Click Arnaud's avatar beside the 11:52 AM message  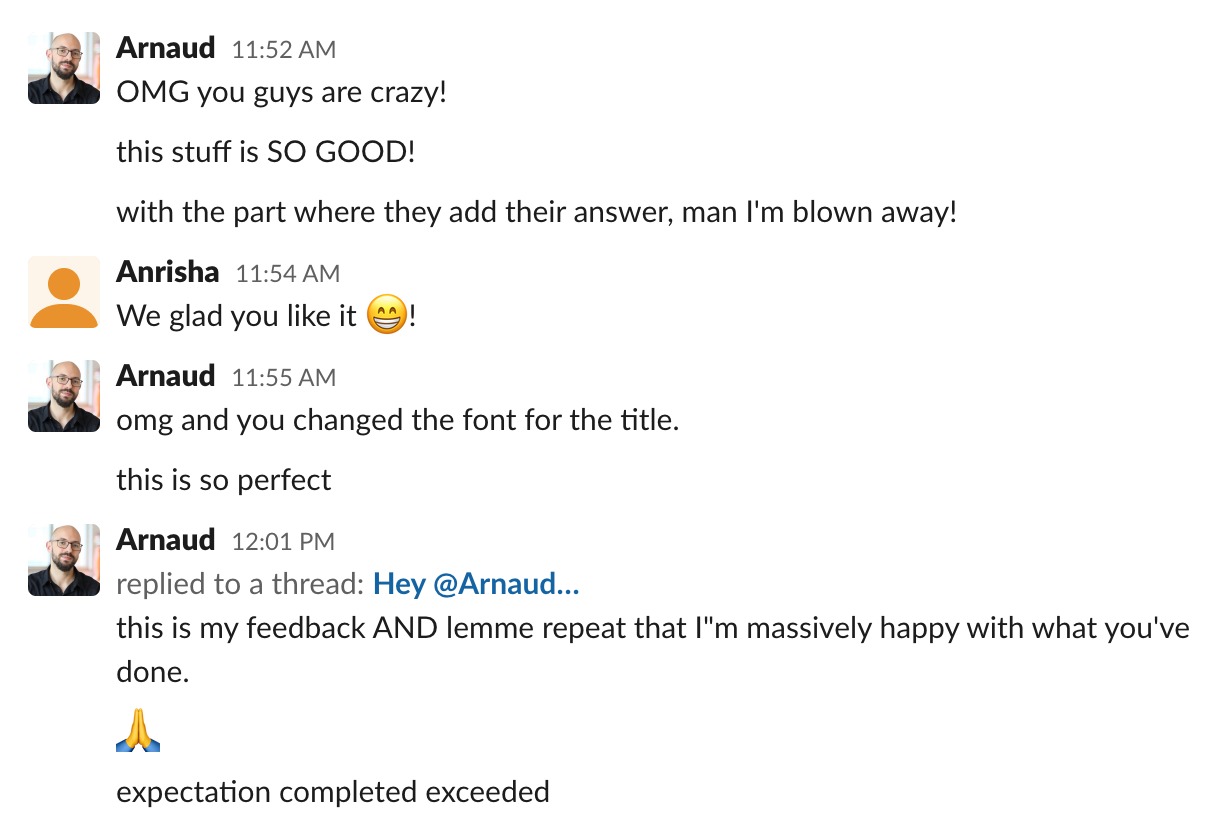(x=64, y=68)
